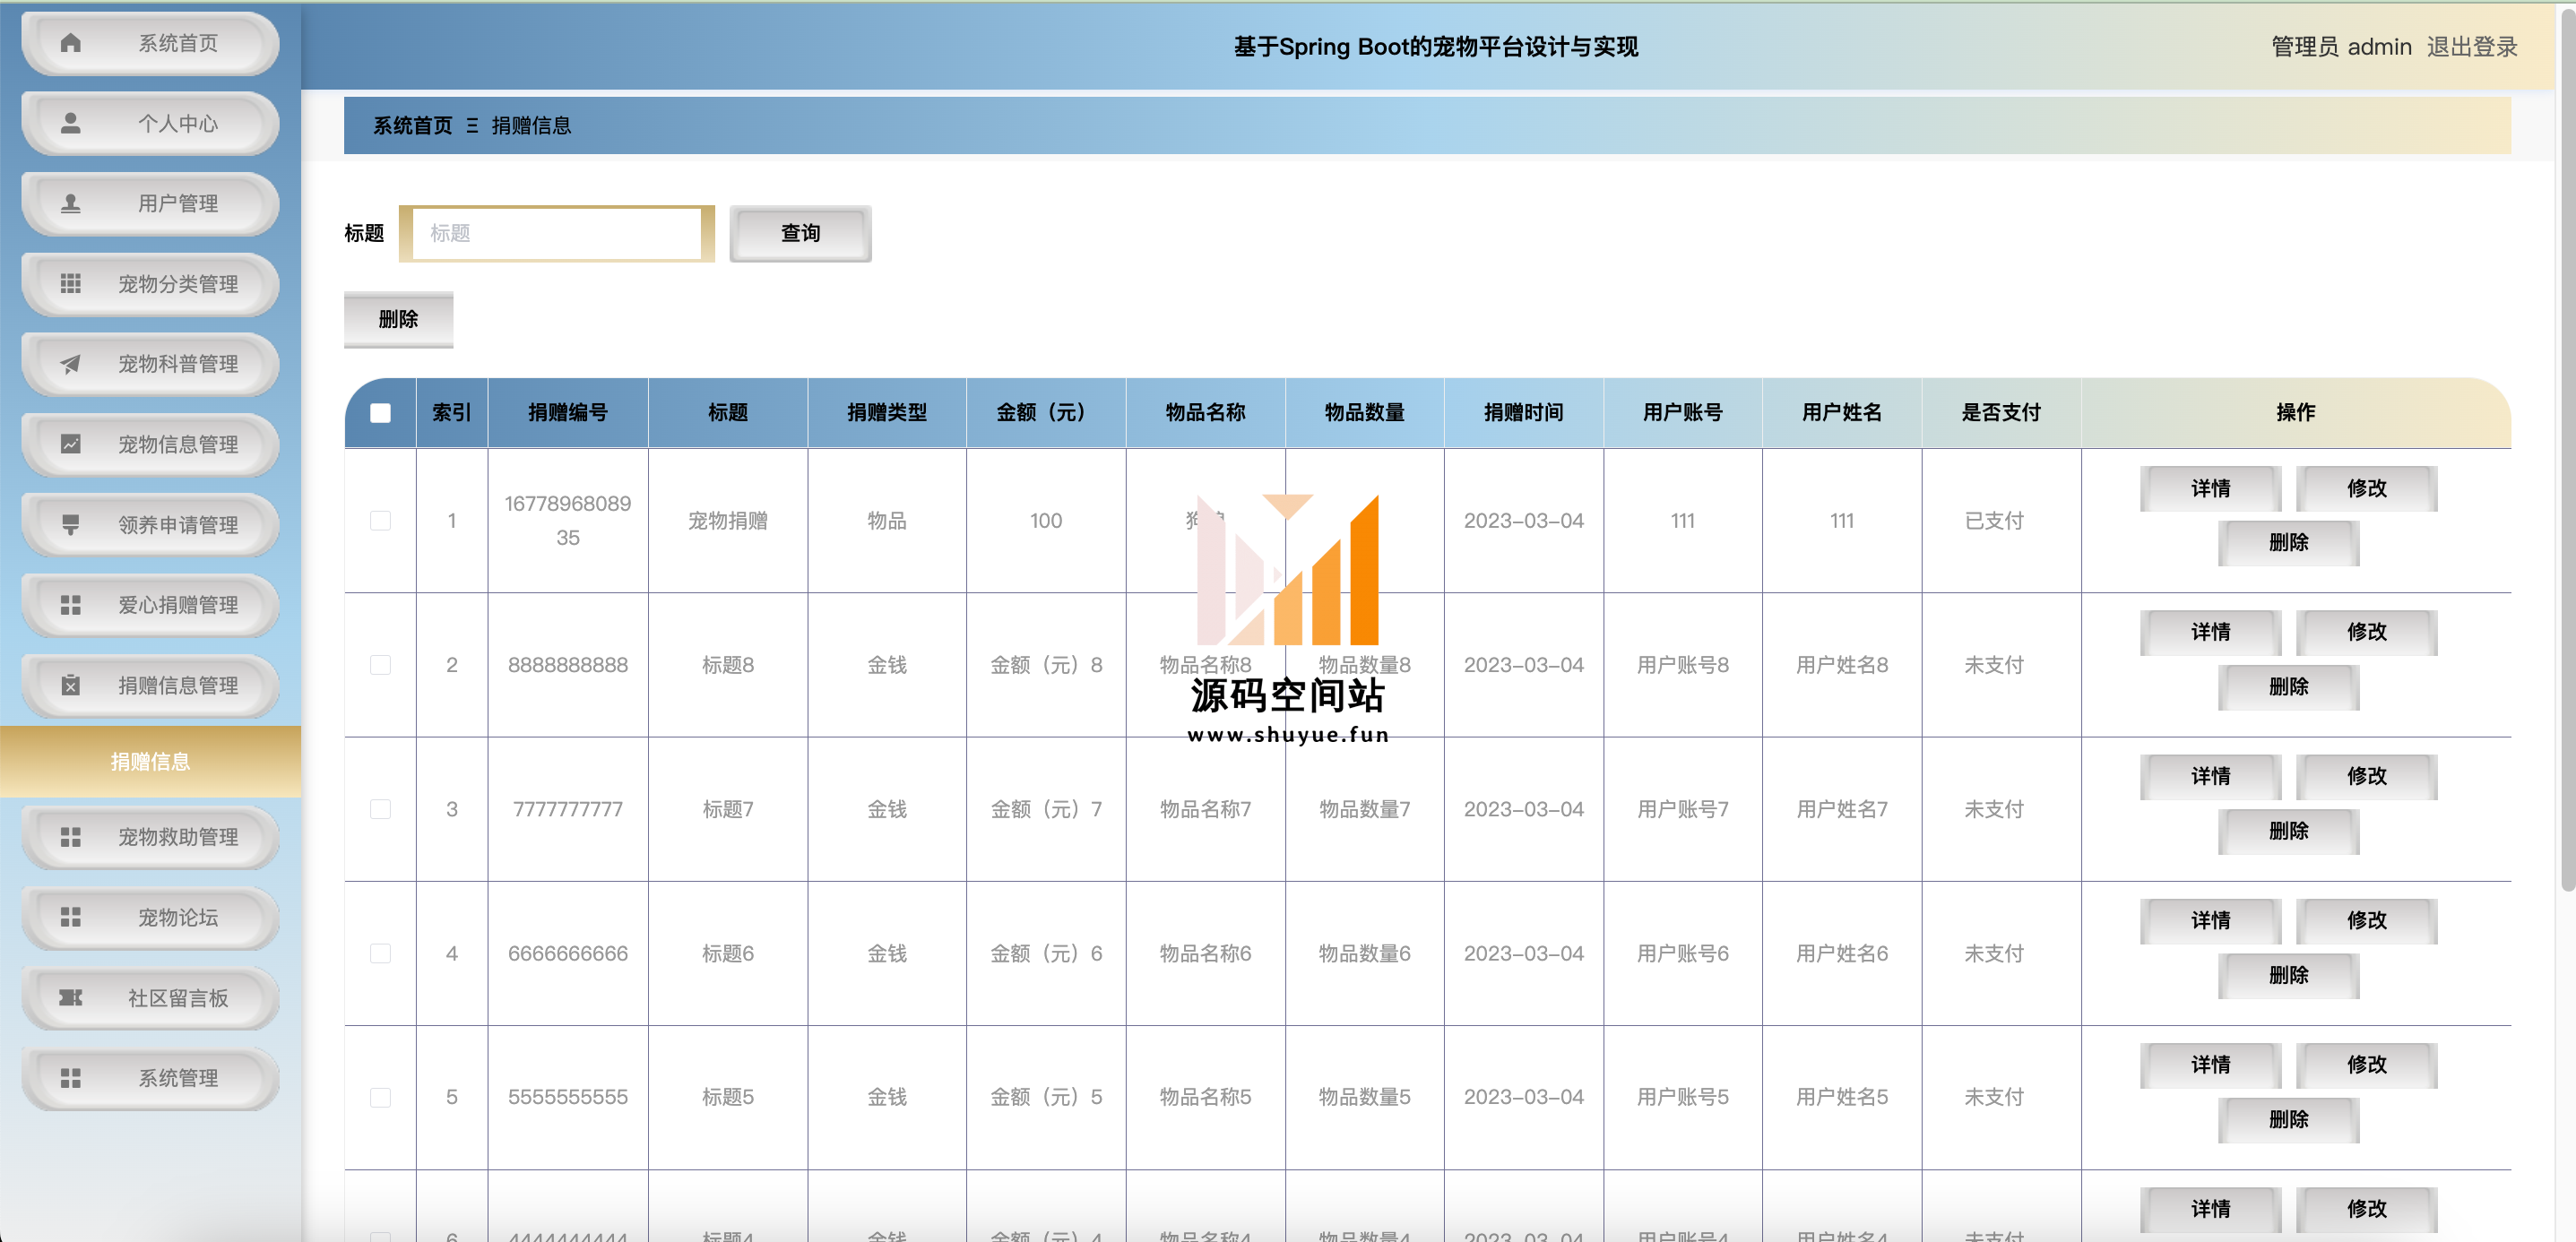Click 删除 for row 标题8
Viewport: 2576px width, 1242px height.
(x=2288, y=686)
